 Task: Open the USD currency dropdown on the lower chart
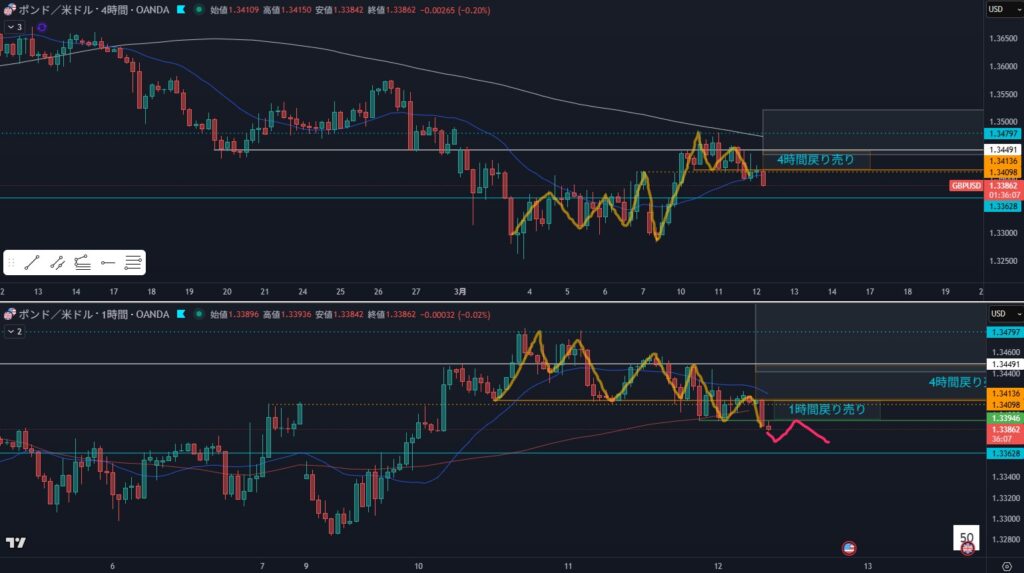pos(1001,313)
